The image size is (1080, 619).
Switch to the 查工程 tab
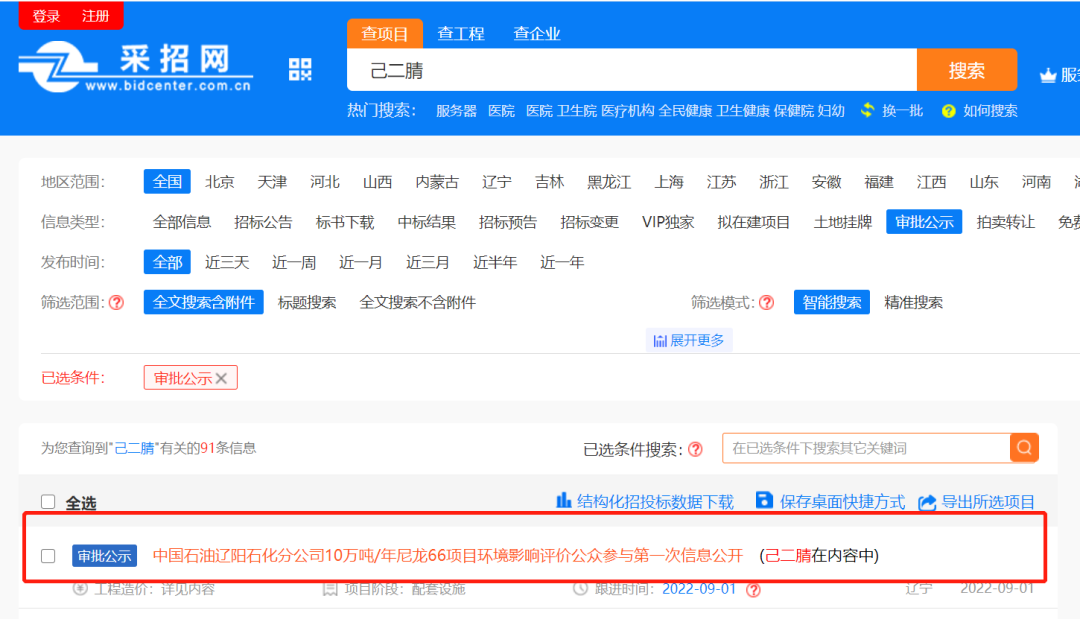pyautogui.click(x=461, y=34)
